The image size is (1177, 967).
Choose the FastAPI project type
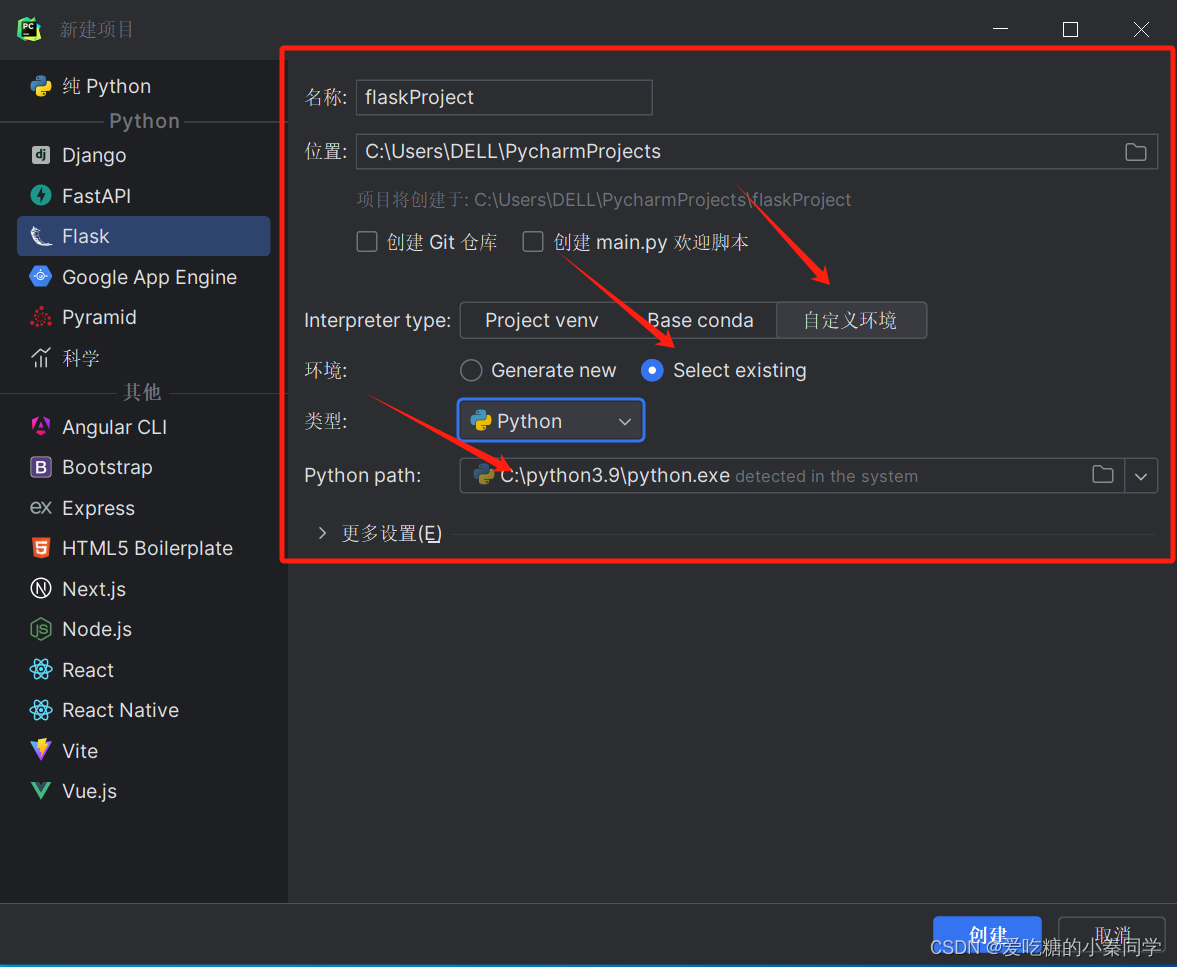(143, 196)
